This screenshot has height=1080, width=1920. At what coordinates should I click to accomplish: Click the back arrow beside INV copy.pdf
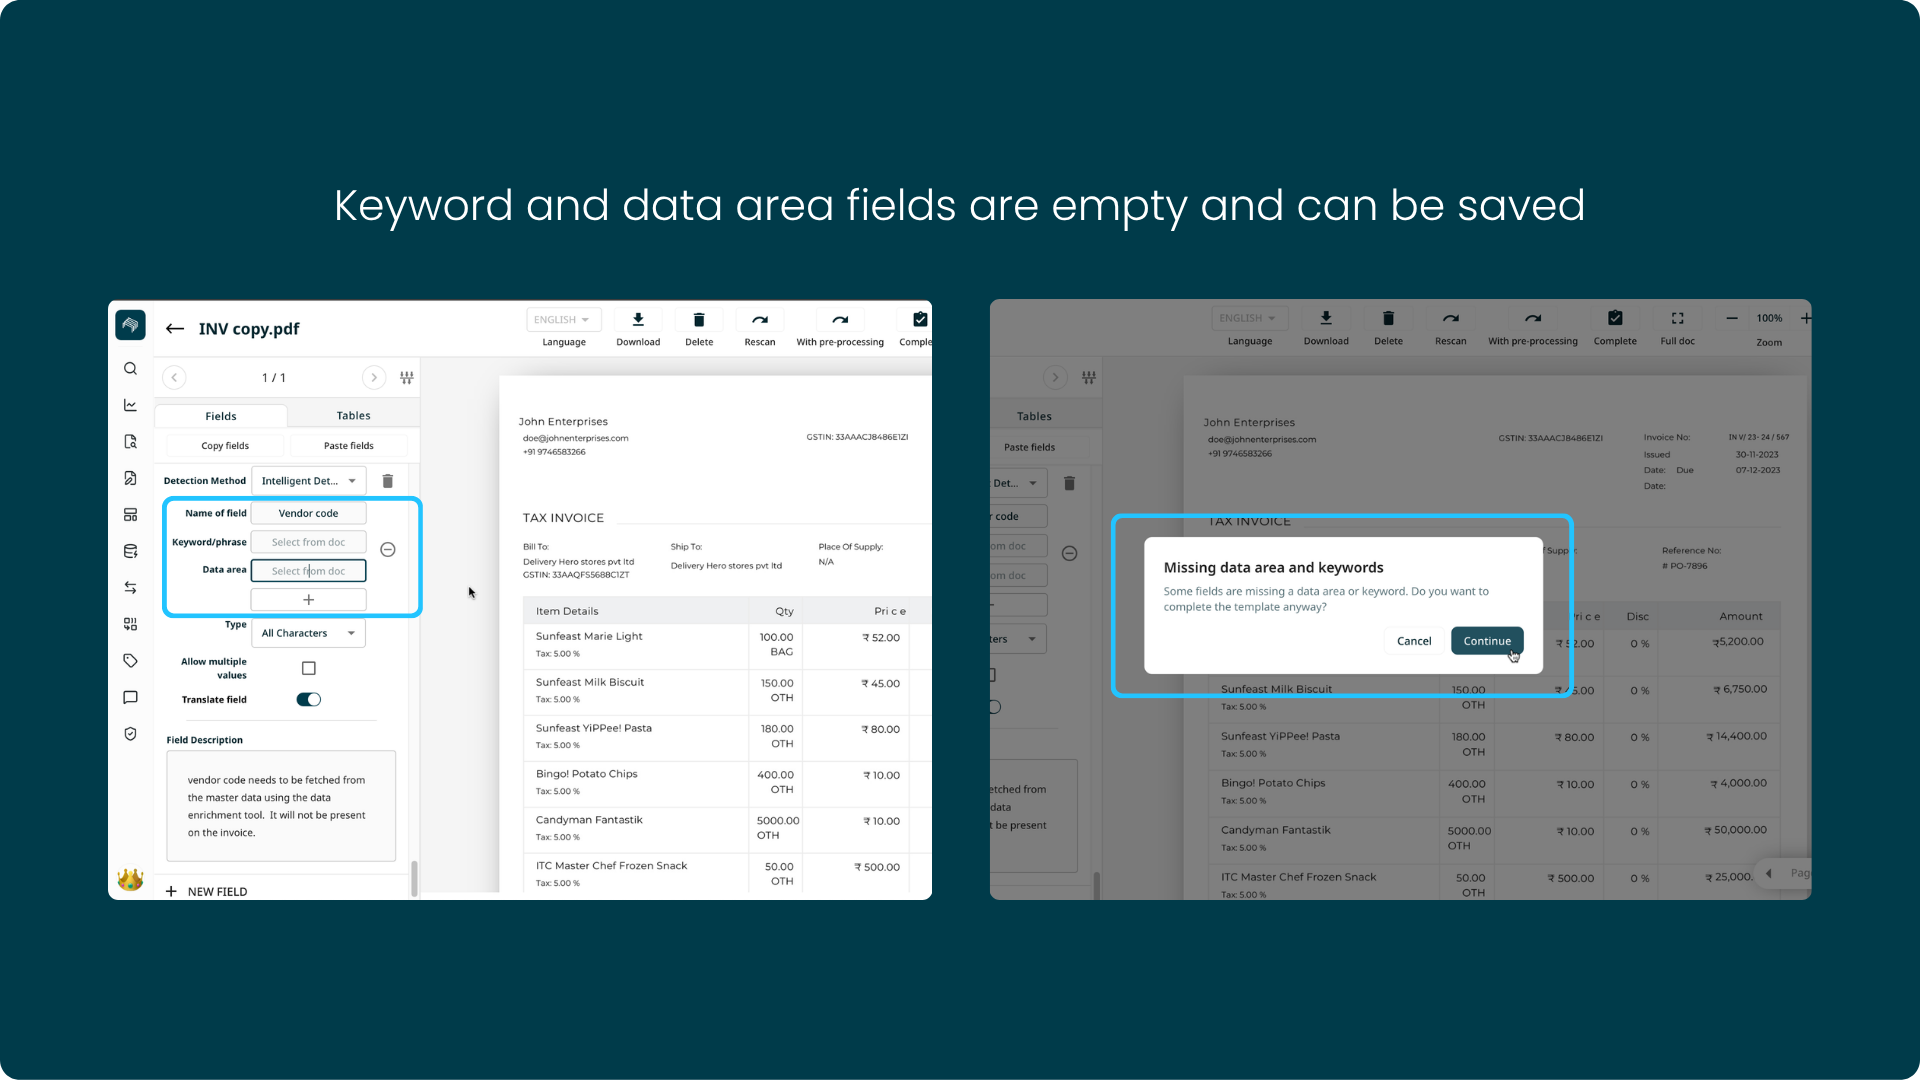(x=175, y=328)
